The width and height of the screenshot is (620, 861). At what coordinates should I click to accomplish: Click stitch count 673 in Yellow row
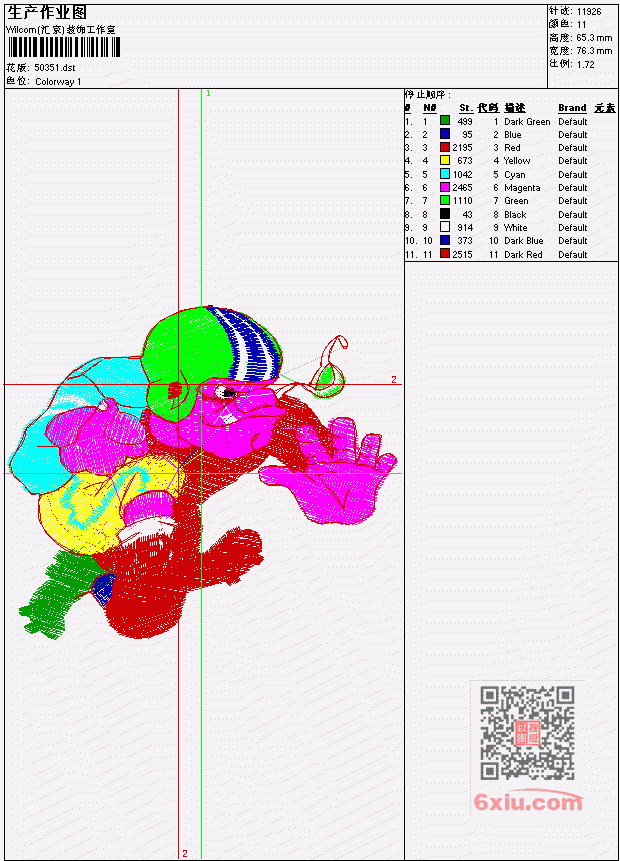pos(465,161)
